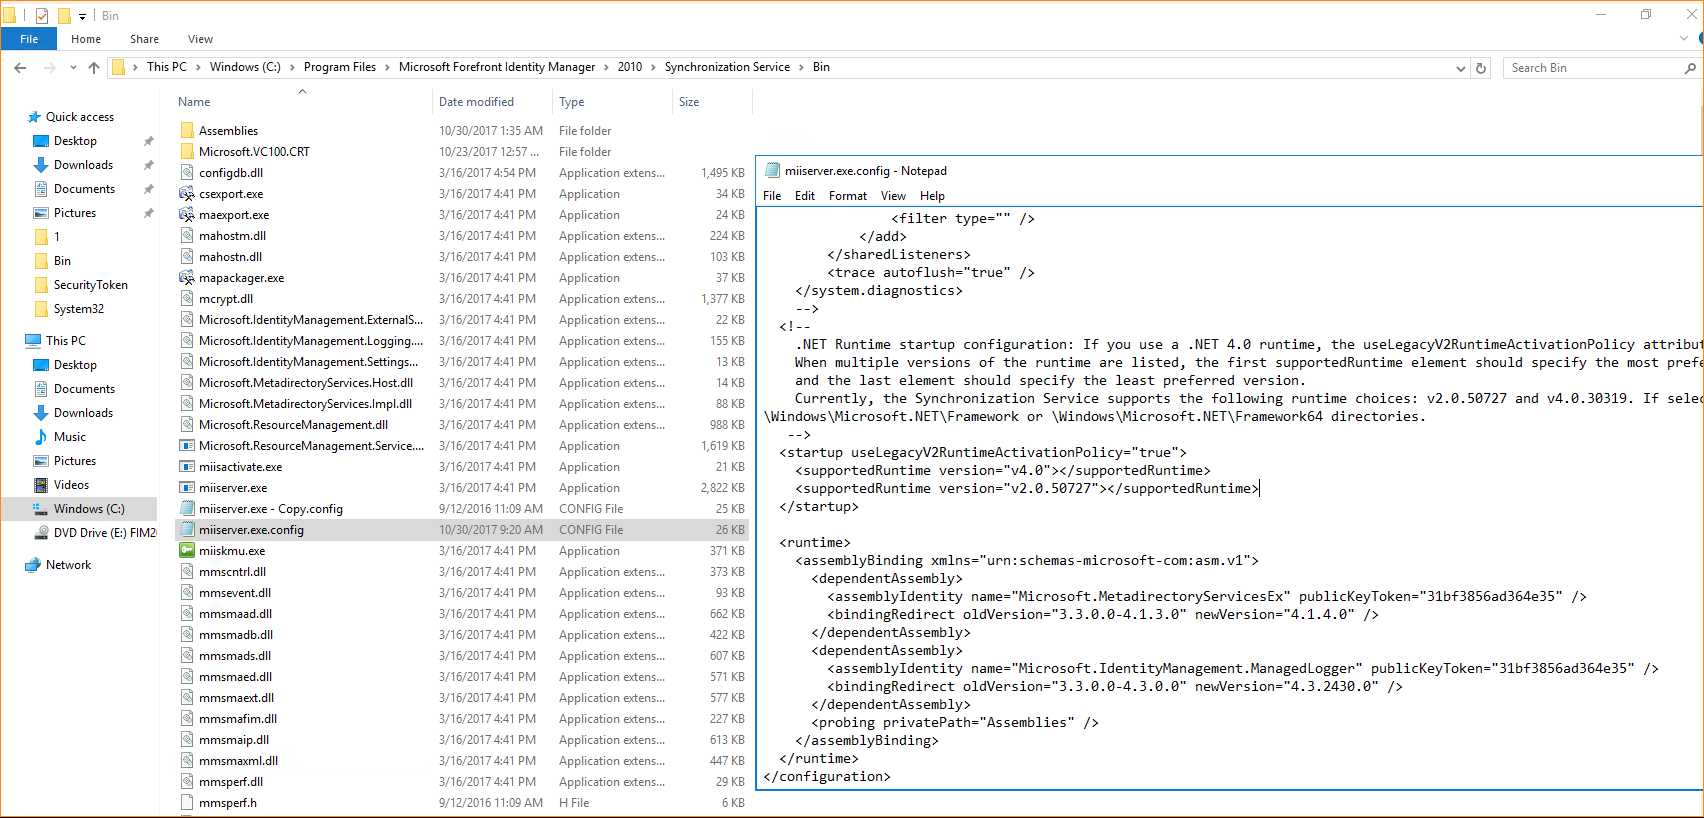Open the Share ribbon tab

[144, 39]
